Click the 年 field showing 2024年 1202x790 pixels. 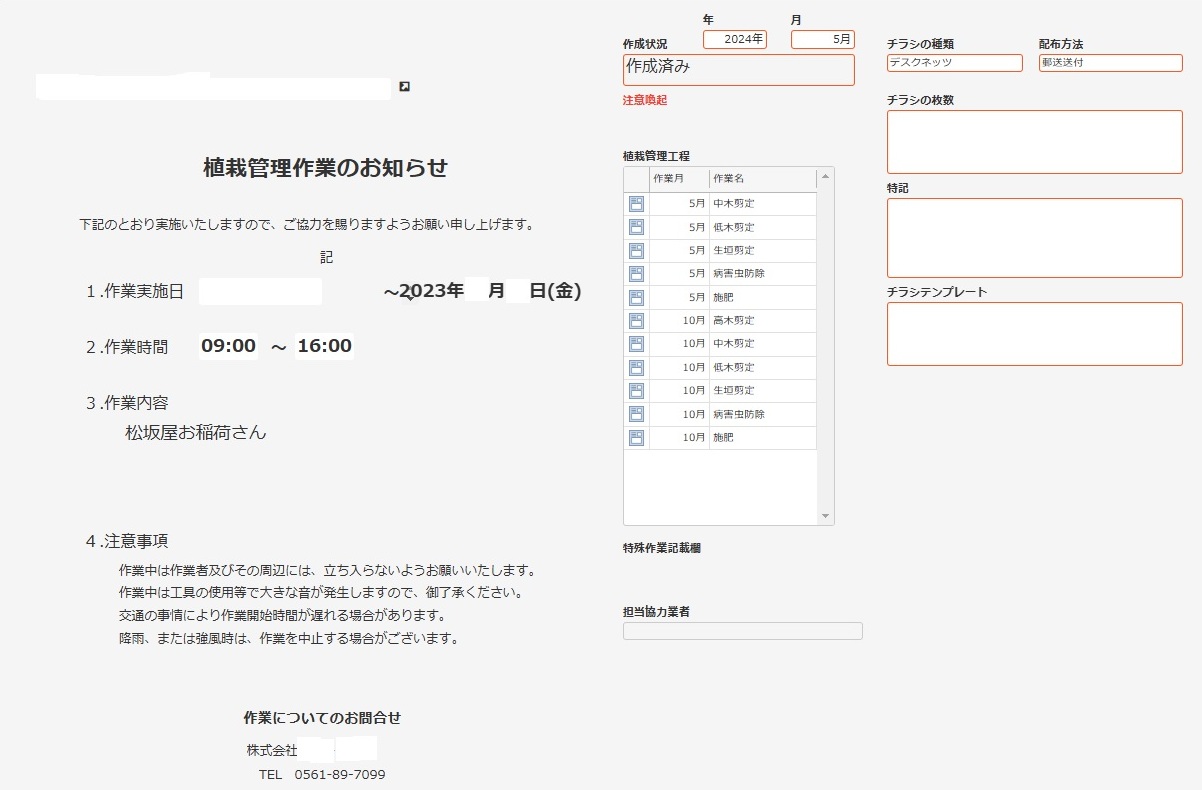(x=734, y=40)
